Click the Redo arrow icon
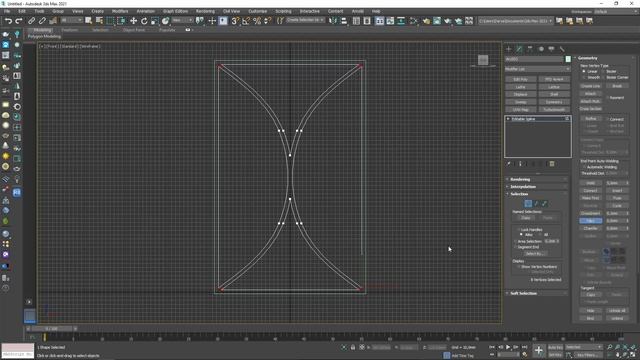640x360 pixels. pyautogui.click(x=19, y=20)
